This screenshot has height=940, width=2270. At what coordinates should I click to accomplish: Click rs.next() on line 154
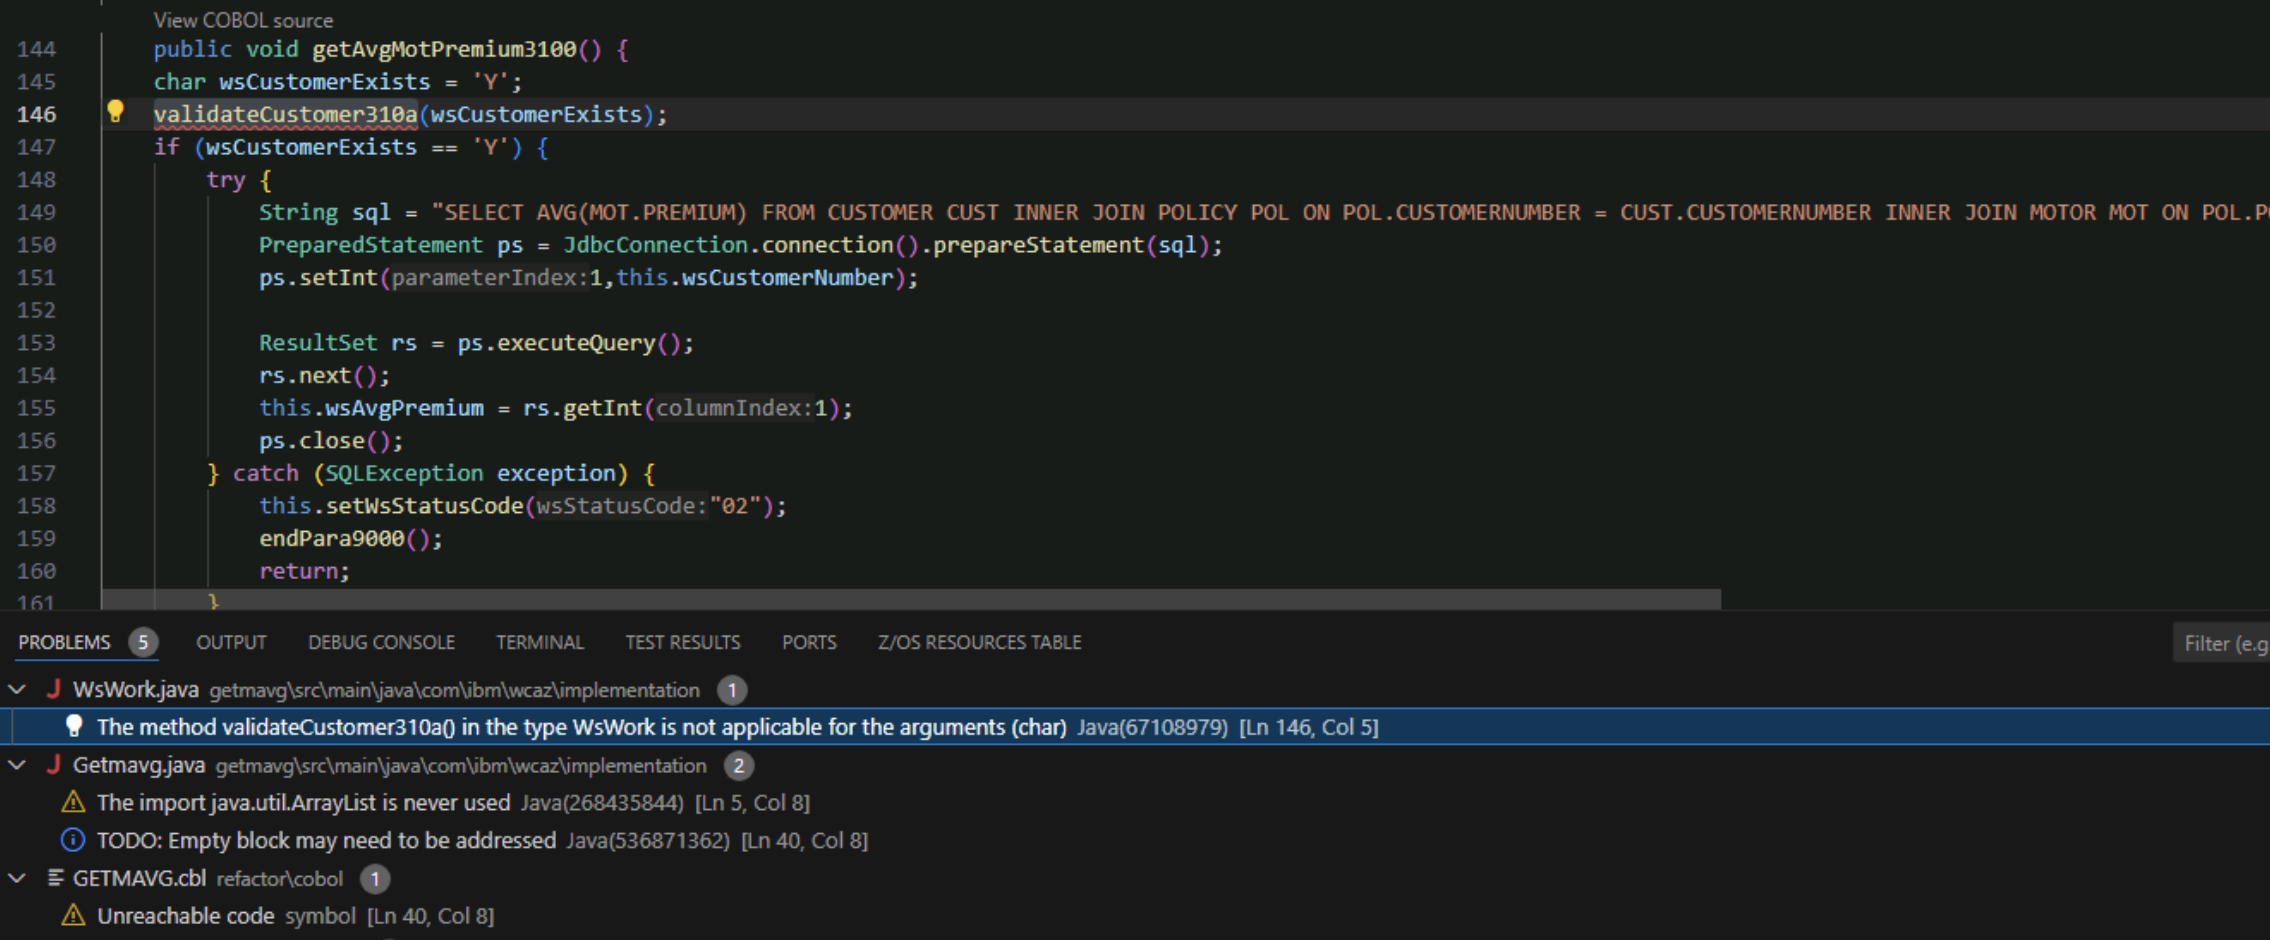324,376
